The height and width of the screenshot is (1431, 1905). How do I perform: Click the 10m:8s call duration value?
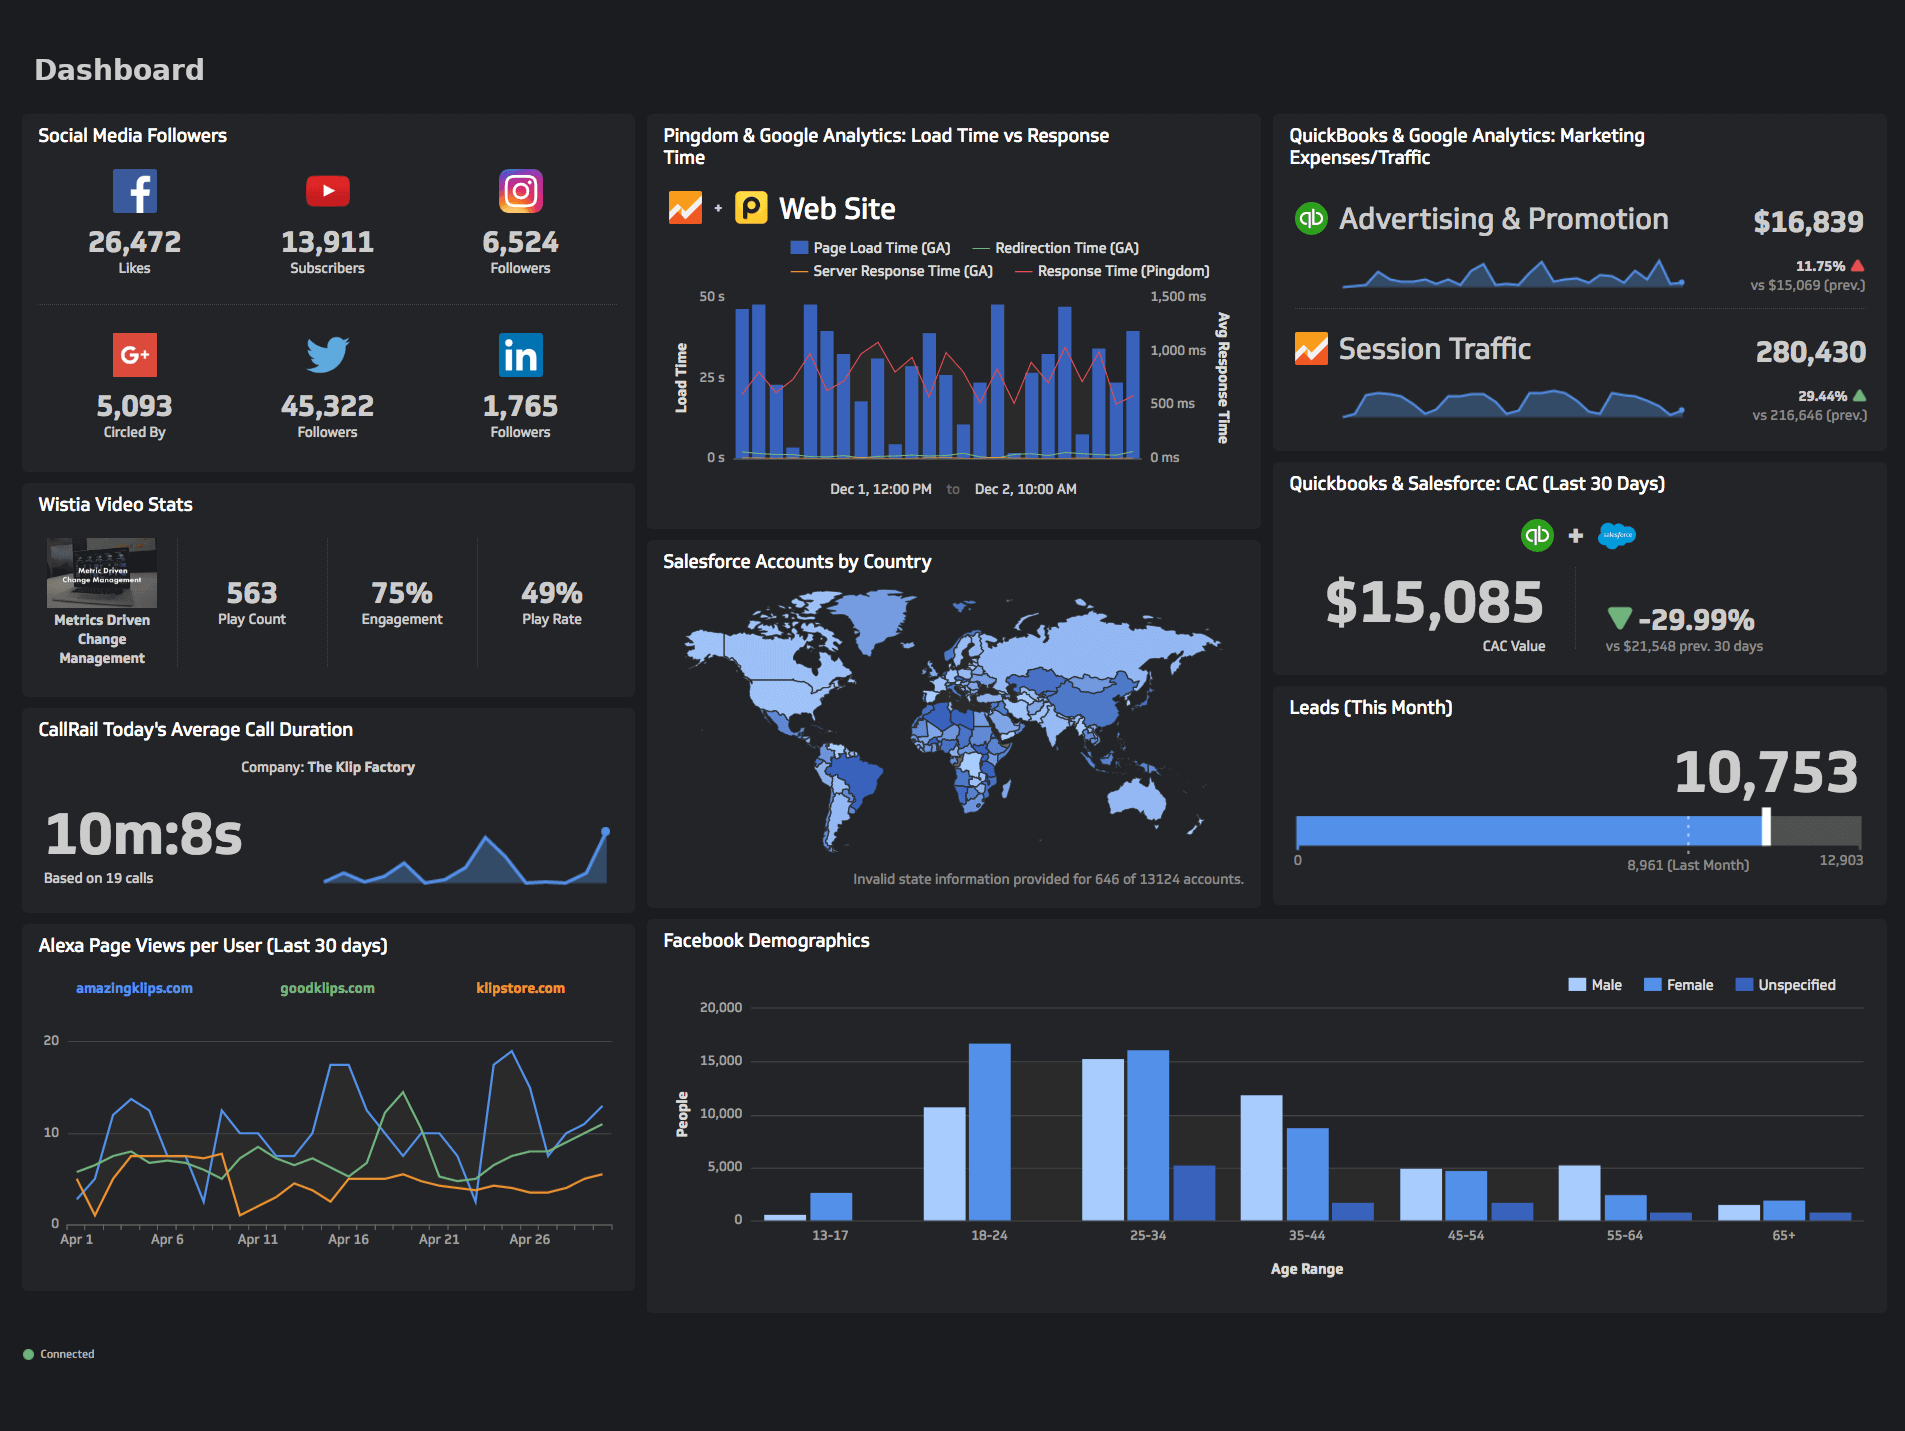coord(144,834)
